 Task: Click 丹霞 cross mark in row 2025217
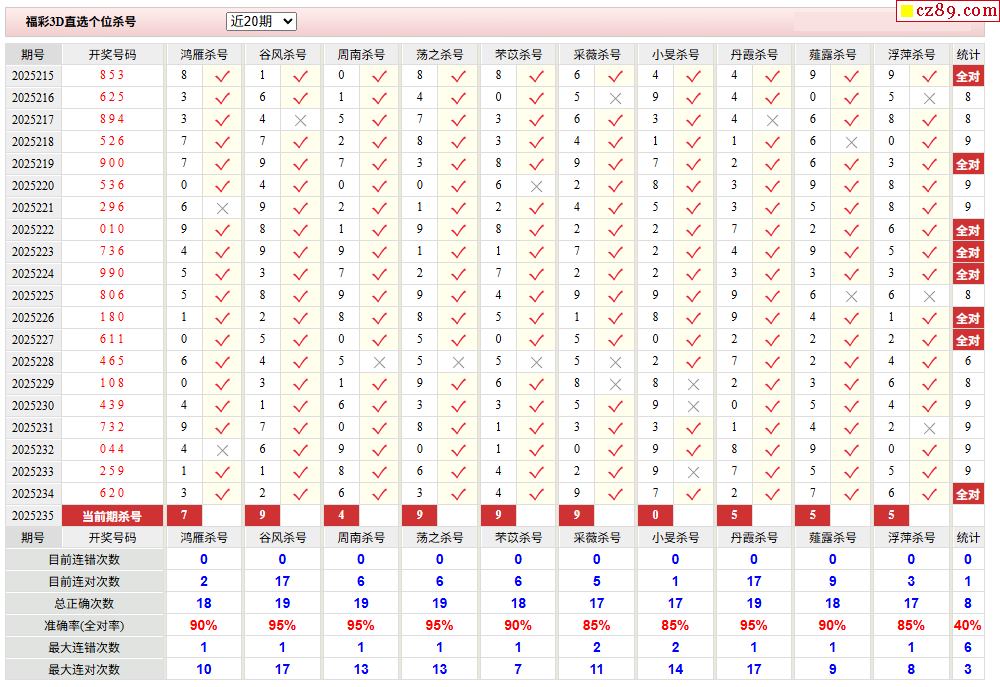772,121
